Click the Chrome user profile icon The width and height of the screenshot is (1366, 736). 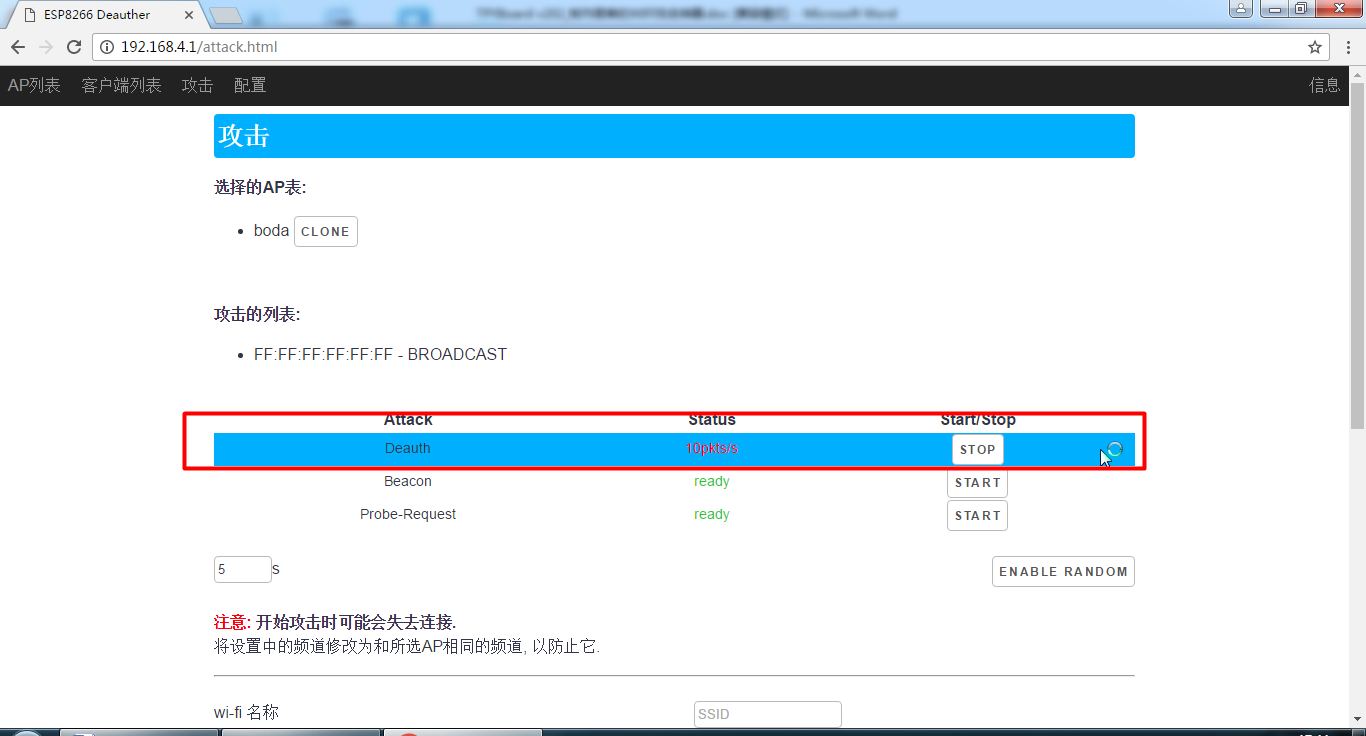tap(1241, 9)
